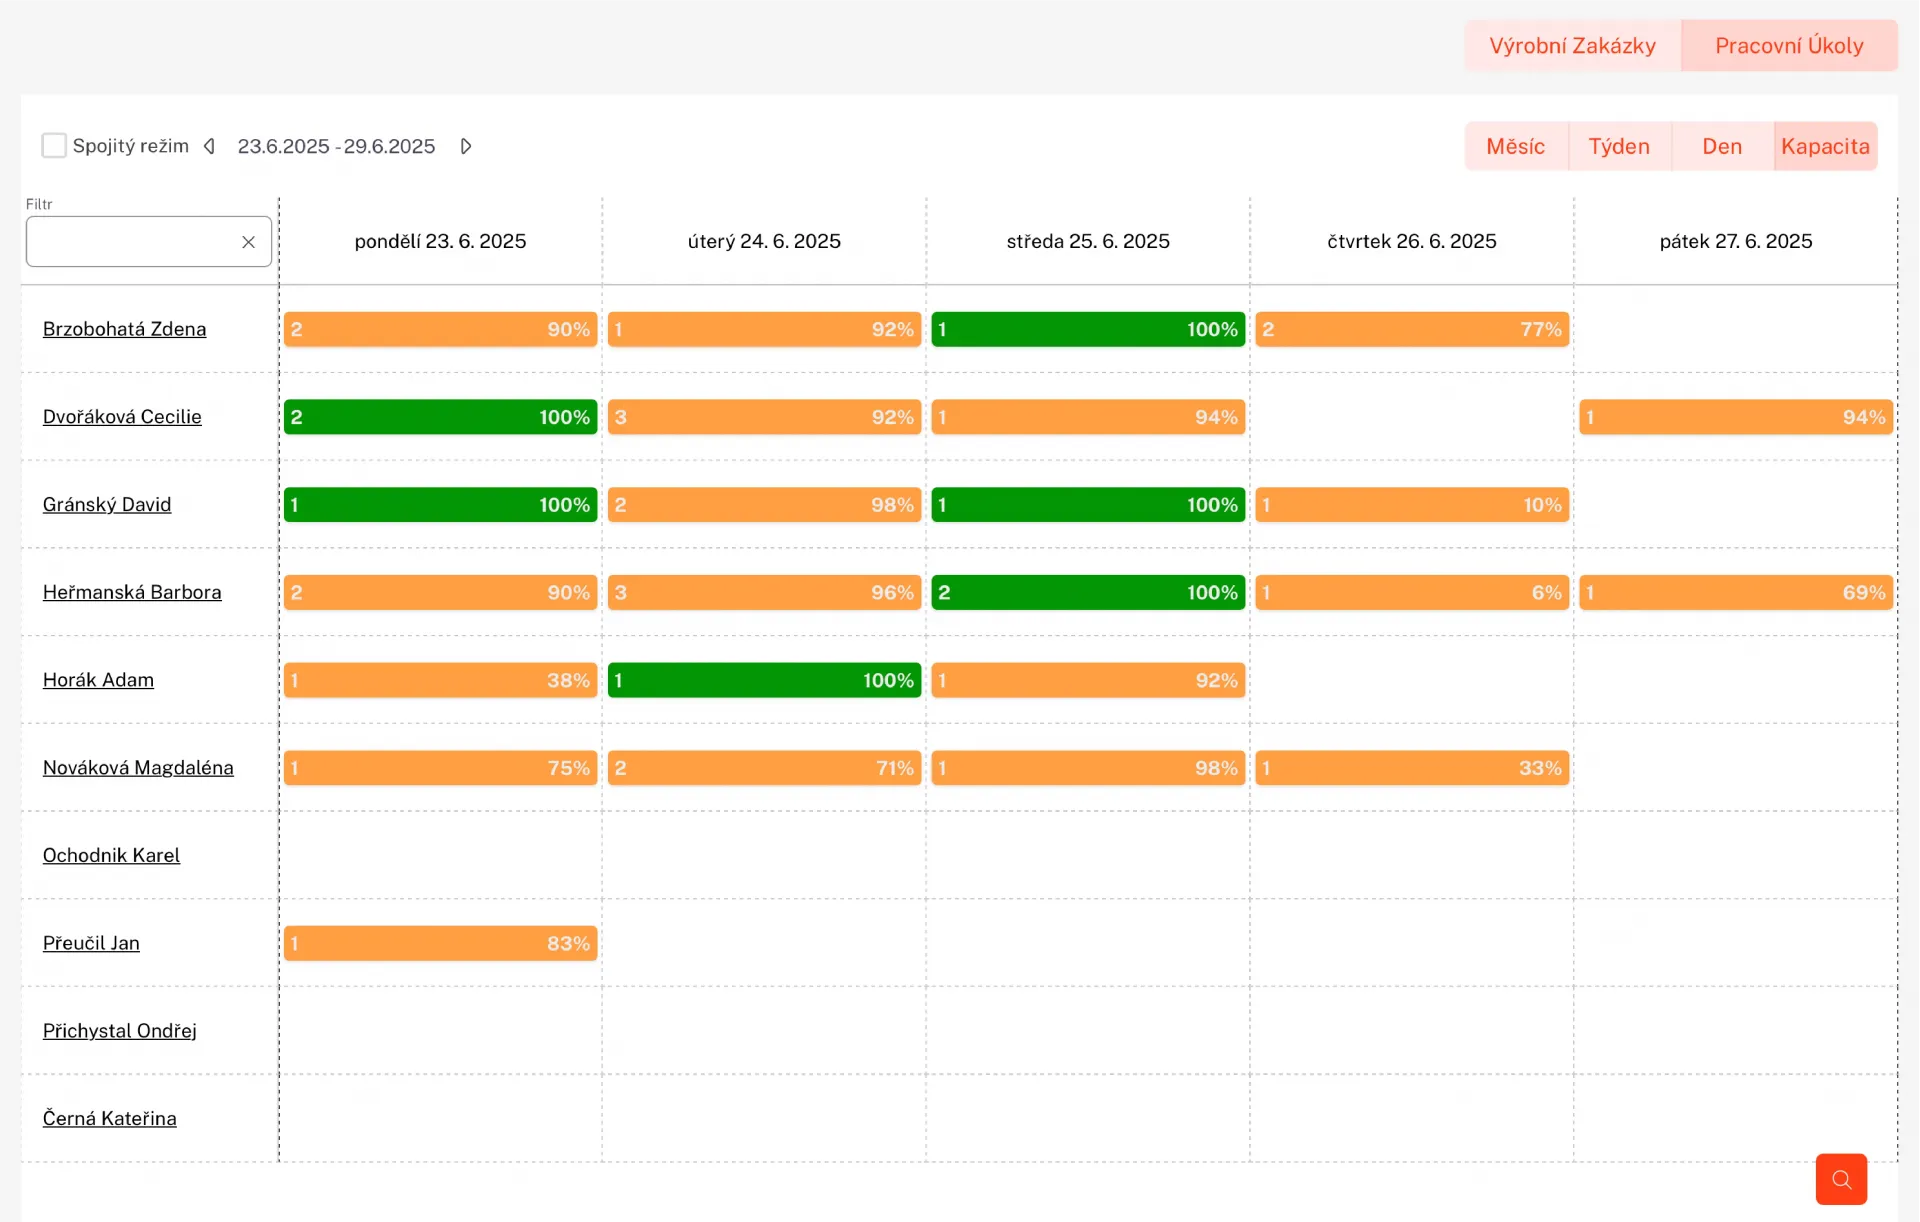Screen dimensions: 1920x1222
Task: Click the date range 23.6.2025 - 29.6.2025
Action: 336,146
